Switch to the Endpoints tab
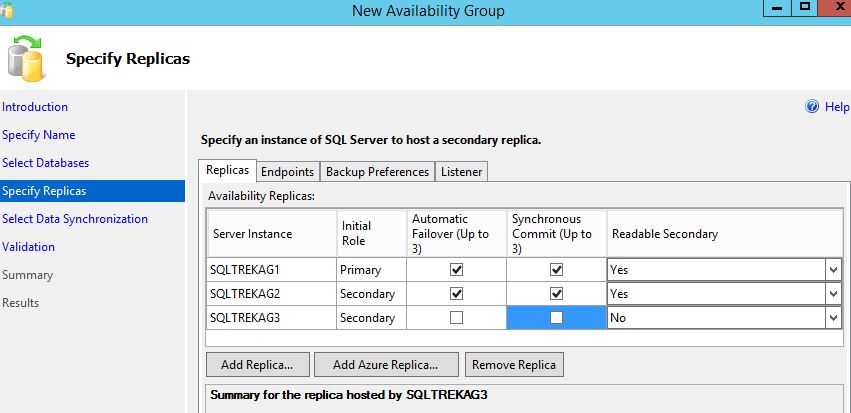The width and height of the screenshot is (851, 413). (288, 171)
